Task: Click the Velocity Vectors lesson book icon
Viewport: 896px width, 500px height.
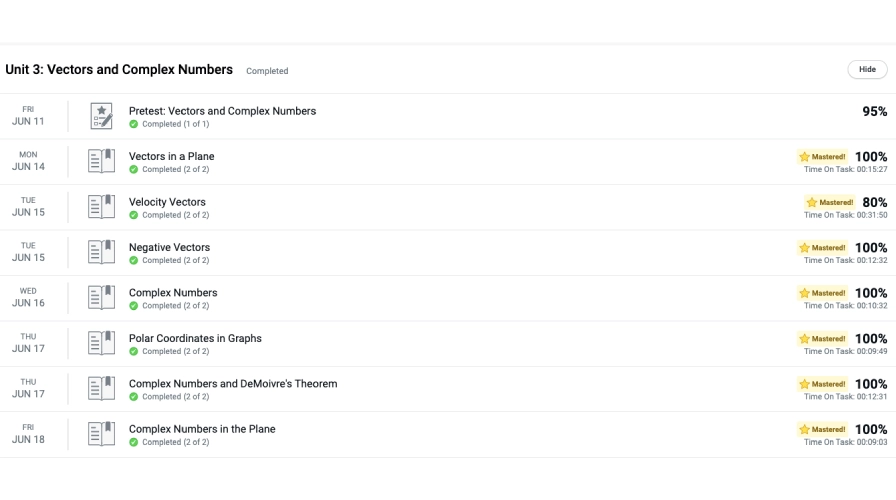Action: [x=101, y=207]
